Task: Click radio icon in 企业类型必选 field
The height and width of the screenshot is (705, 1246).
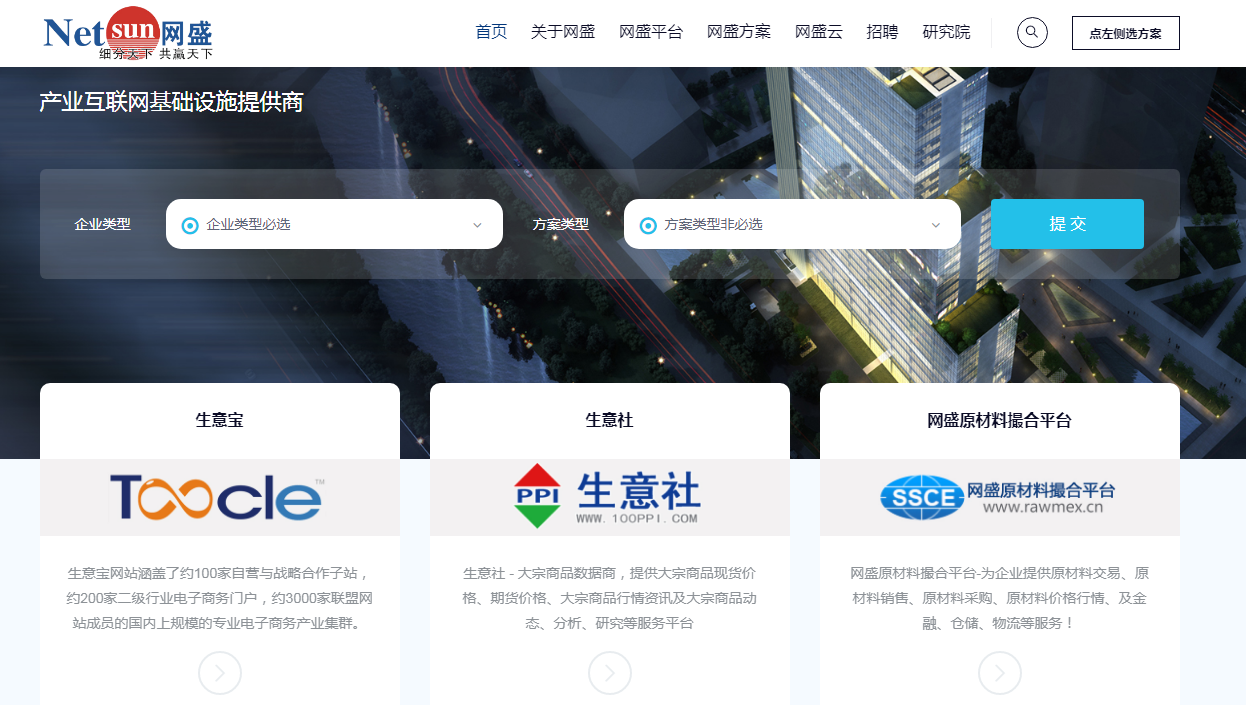Action: tap(190, 225)
